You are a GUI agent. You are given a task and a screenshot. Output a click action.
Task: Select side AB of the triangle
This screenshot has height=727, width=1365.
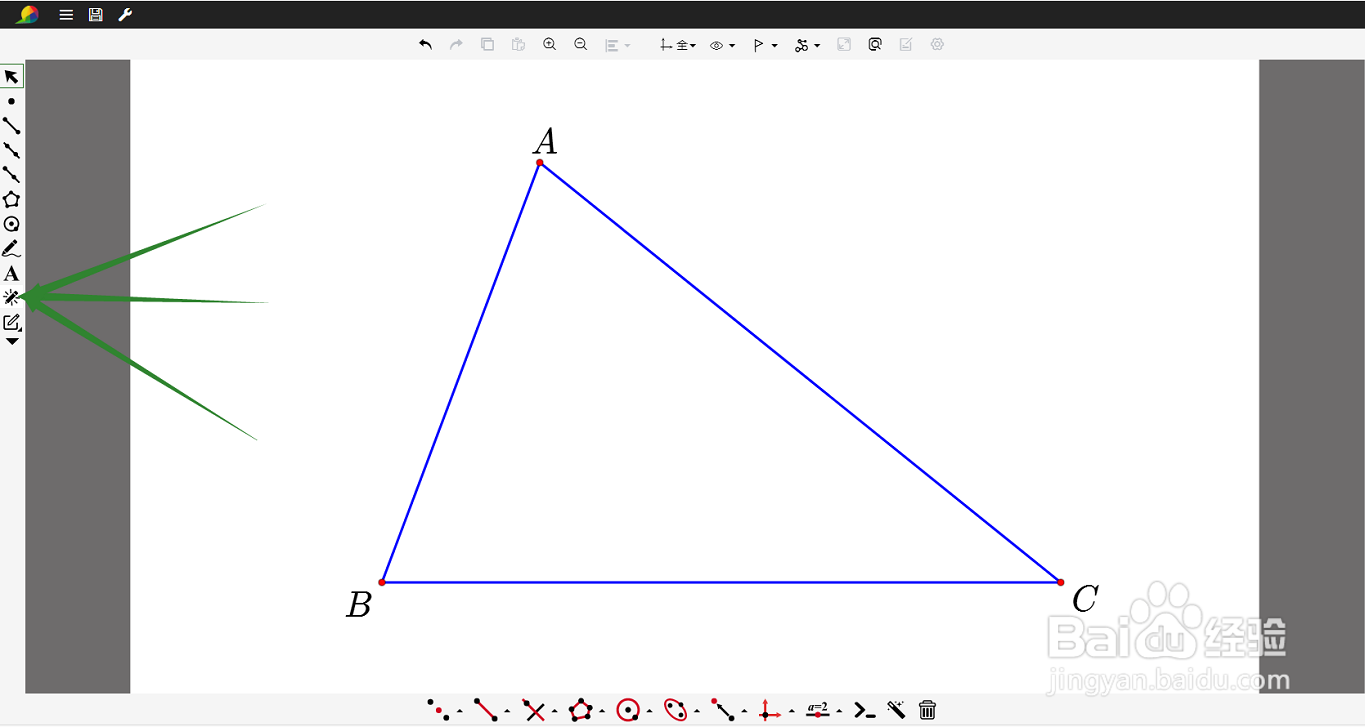461,372
